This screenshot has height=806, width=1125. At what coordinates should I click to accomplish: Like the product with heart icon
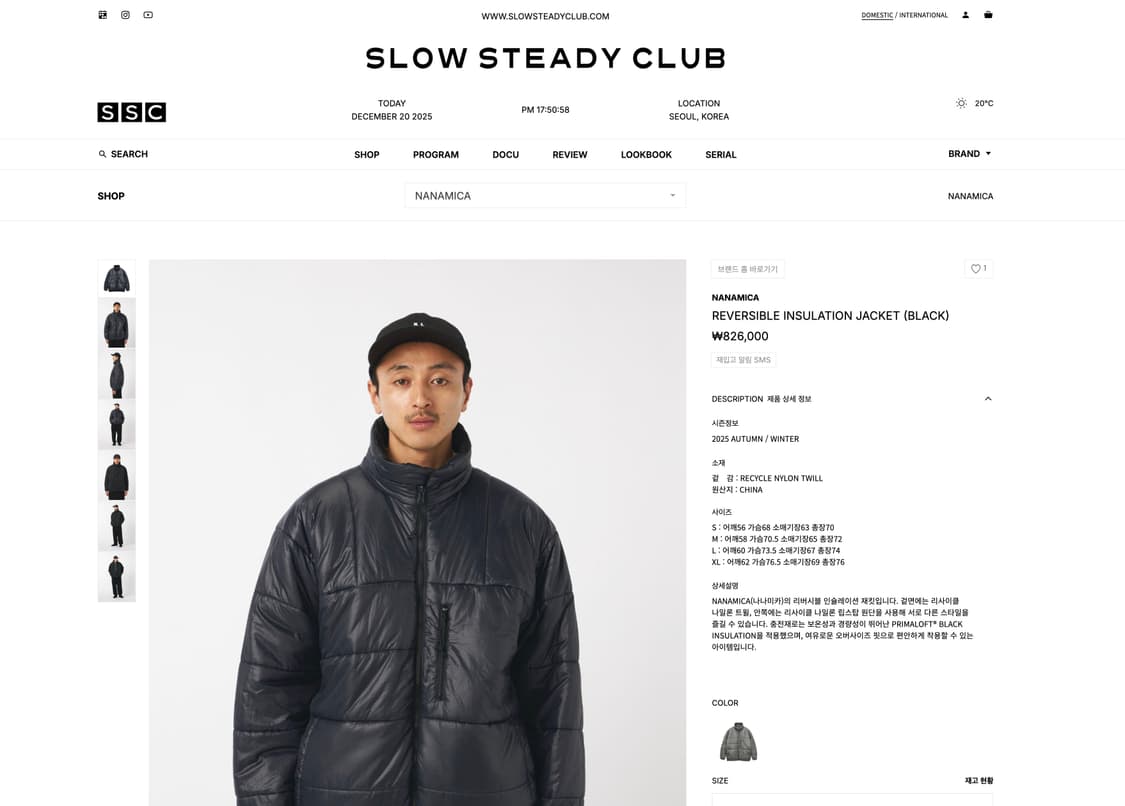coord(979,268)
